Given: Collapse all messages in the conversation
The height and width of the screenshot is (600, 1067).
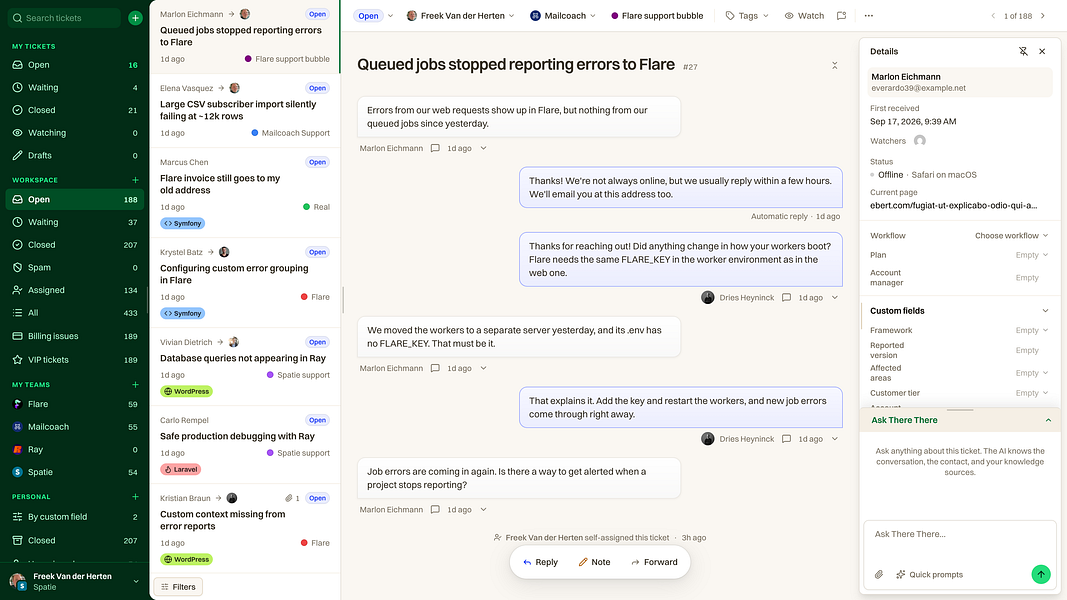Looking at the screenshot, I should point(834,65).
